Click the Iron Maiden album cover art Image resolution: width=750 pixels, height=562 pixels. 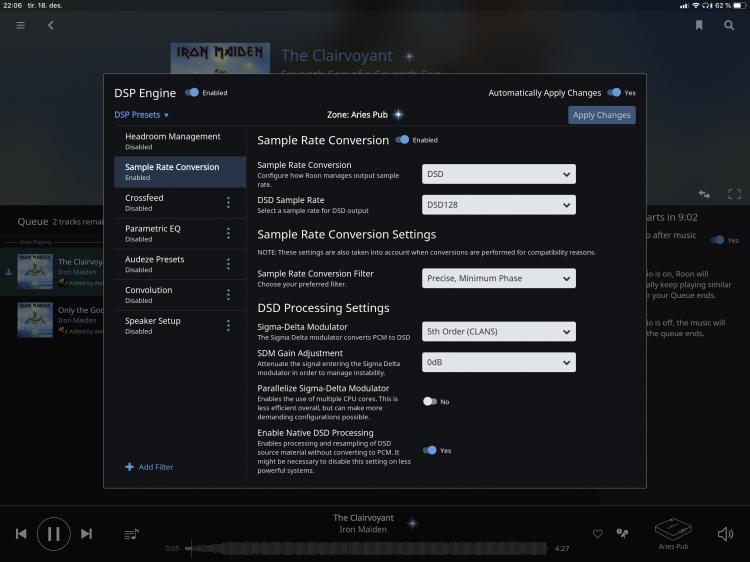point(220,58)
